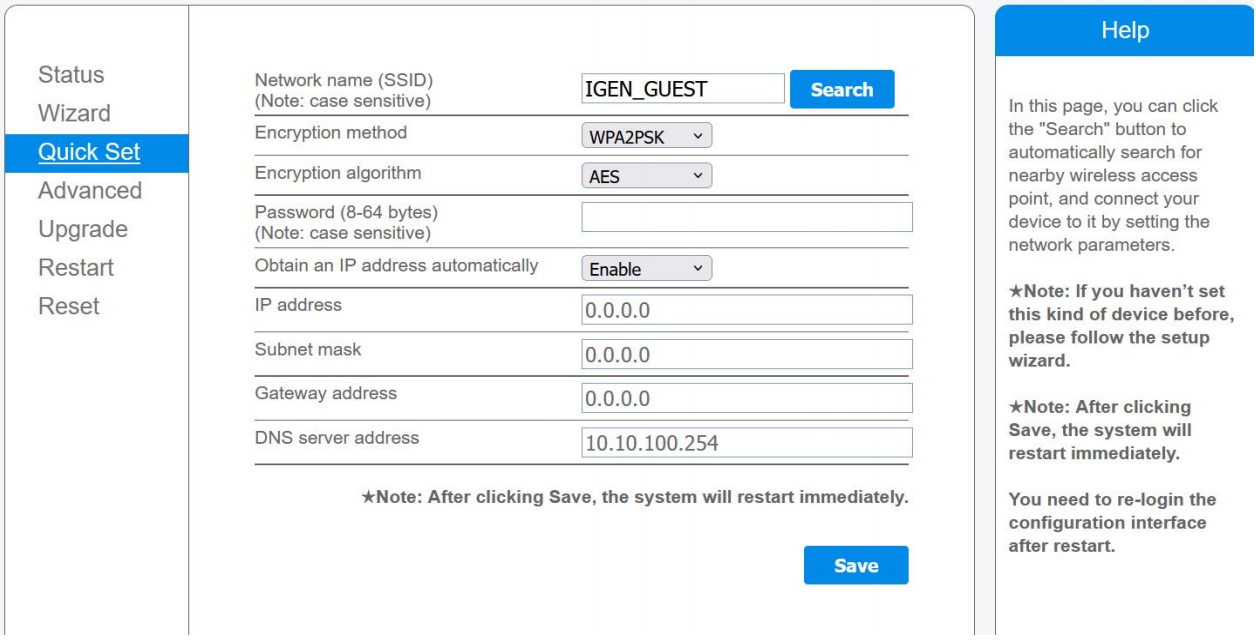Screen dimensions: 1256x640
Task: Open the Encryption algorithm AES dropdown
Action: tap(646, 177)
